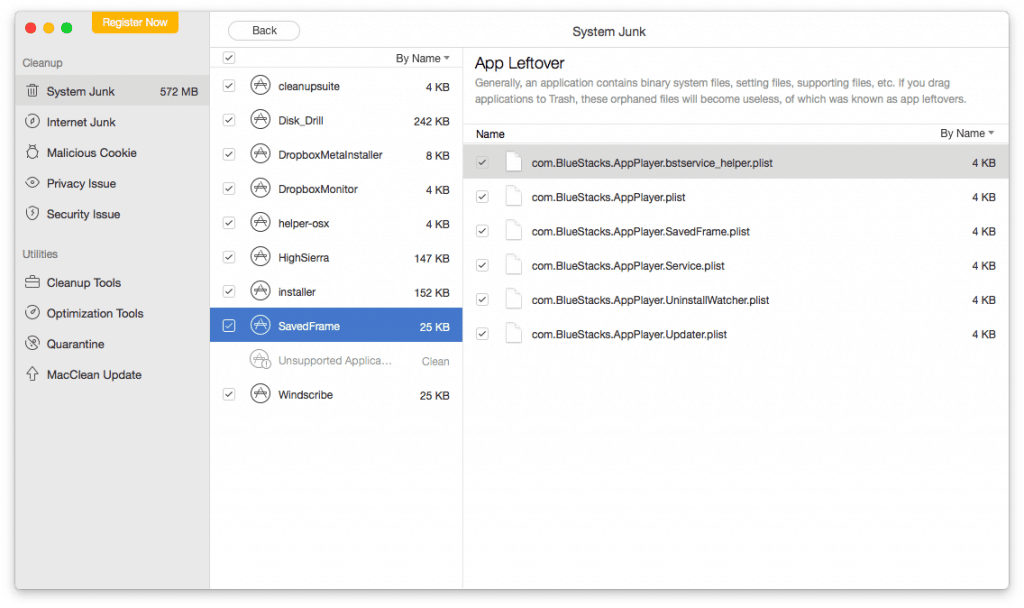The height and width of the screenshot is (608, 1024).
Task: Toggle the select-all checkbox above app list
Action: [229, 57]
